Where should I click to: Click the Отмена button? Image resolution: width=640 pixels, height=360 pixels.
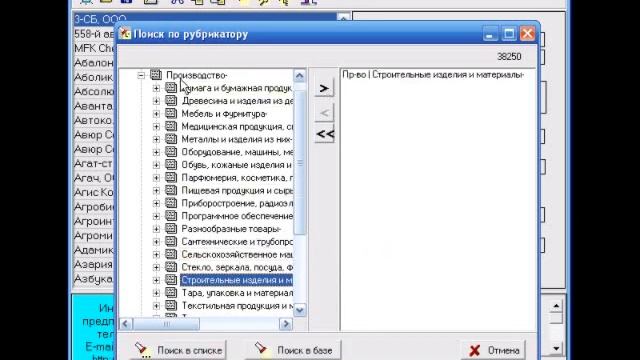(x=494, y=350)
